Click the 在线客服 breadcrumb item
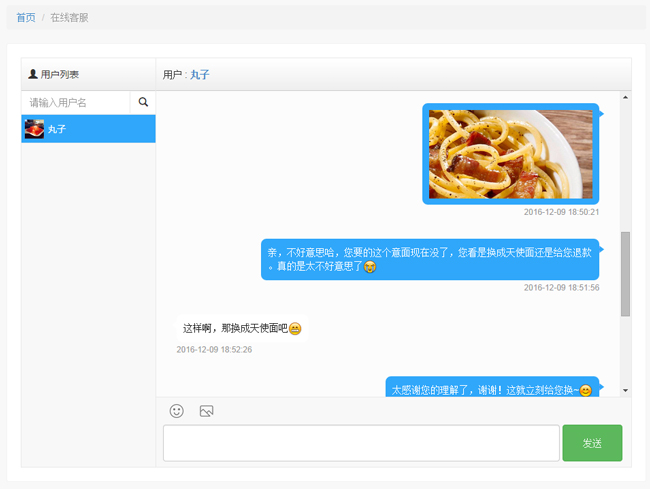This screenshot has width=650, height=489. pyautogui.click(x=69, y=18)
